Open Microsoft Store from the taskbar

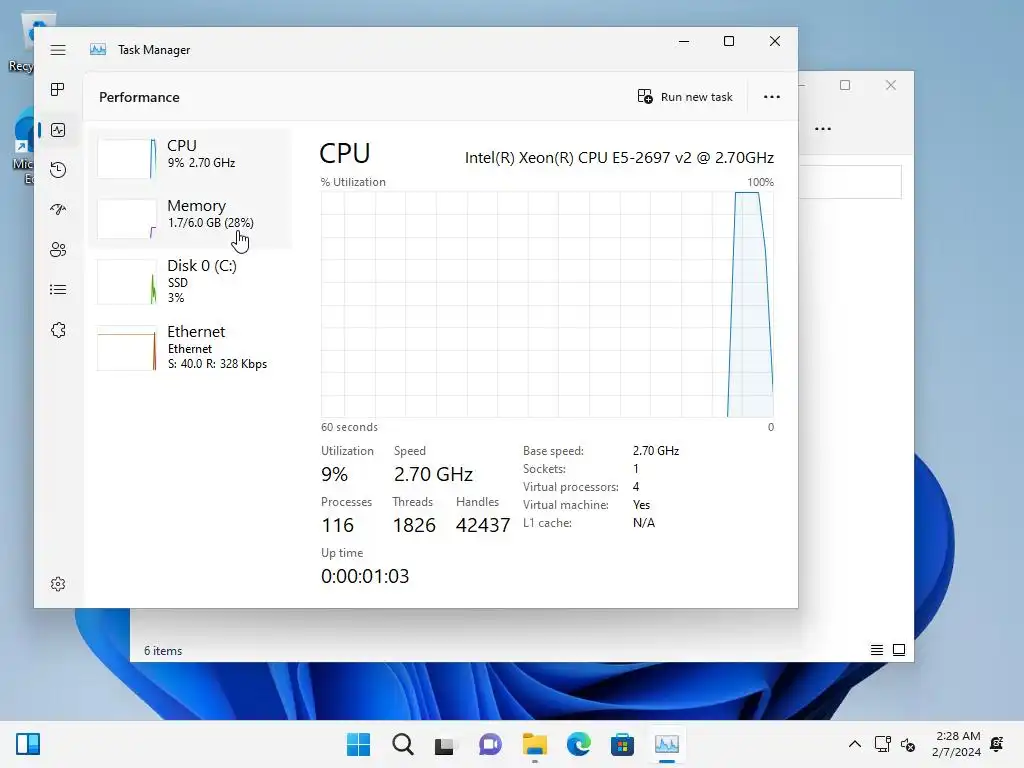point(622,744)
